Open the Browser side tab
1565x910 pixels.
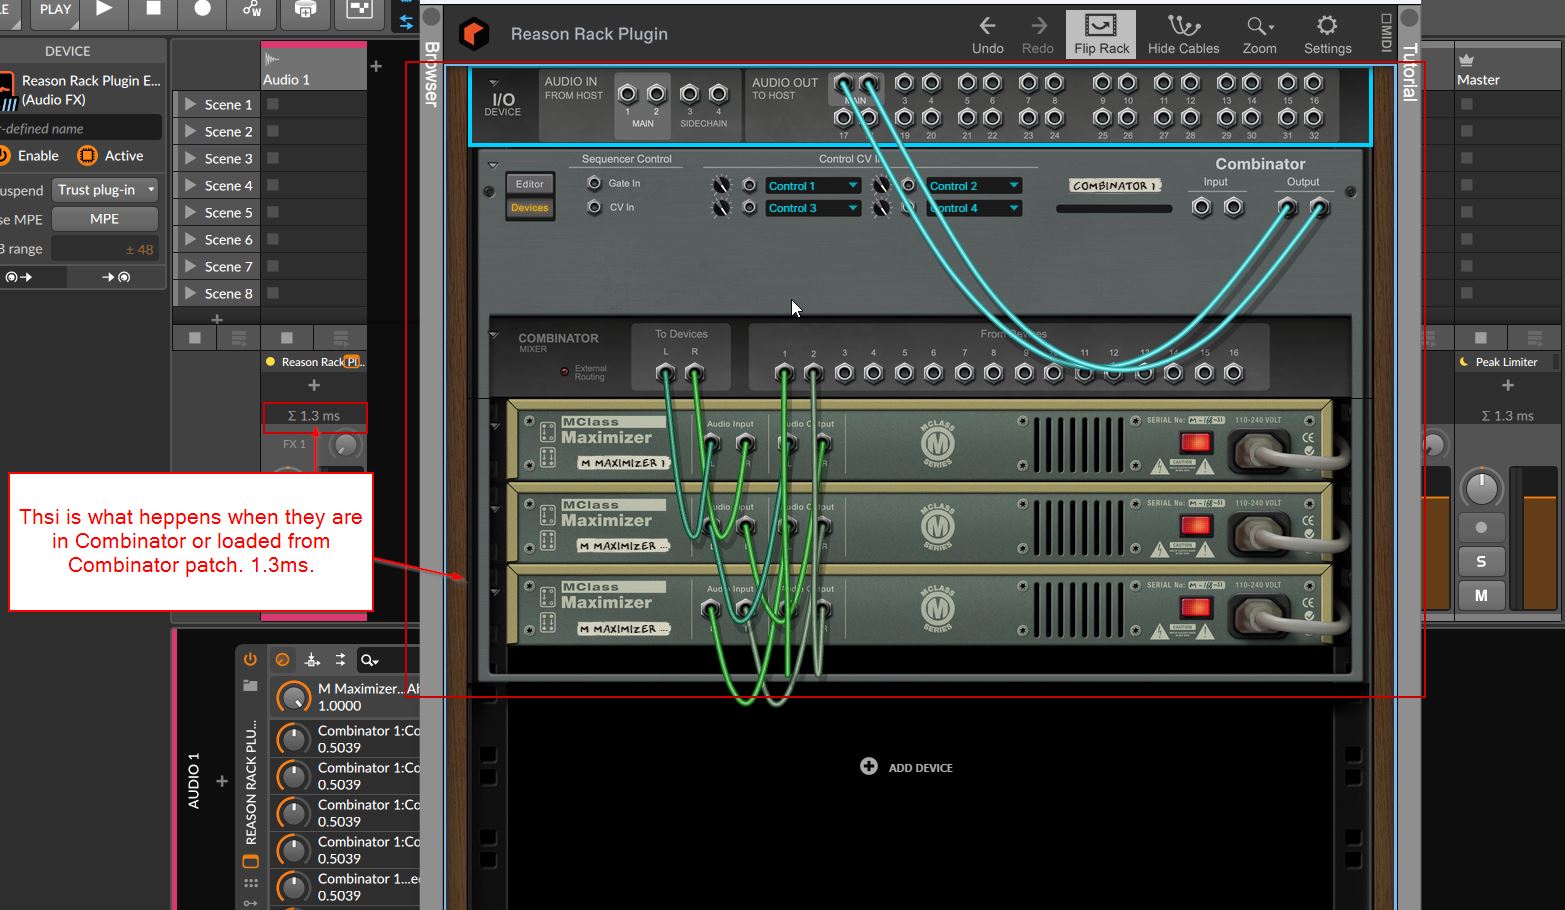[x=431, y=74]
